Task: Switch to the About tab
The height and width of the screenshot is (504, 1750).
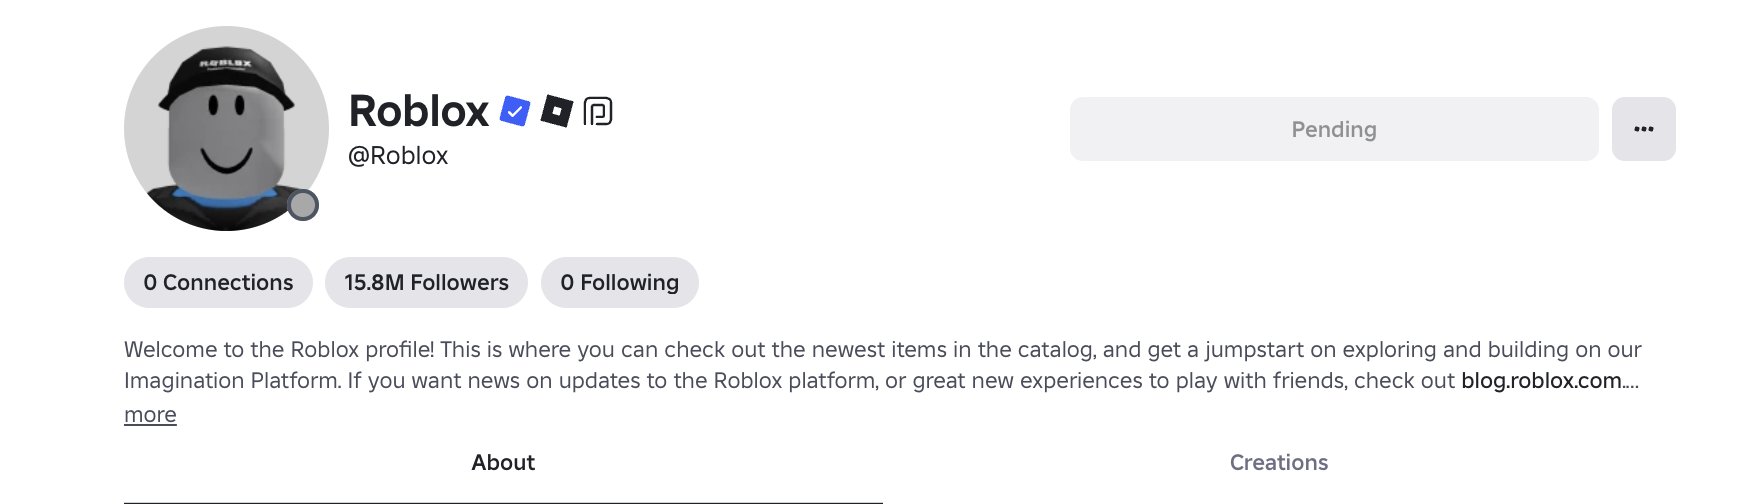Action: coord(503,463)
